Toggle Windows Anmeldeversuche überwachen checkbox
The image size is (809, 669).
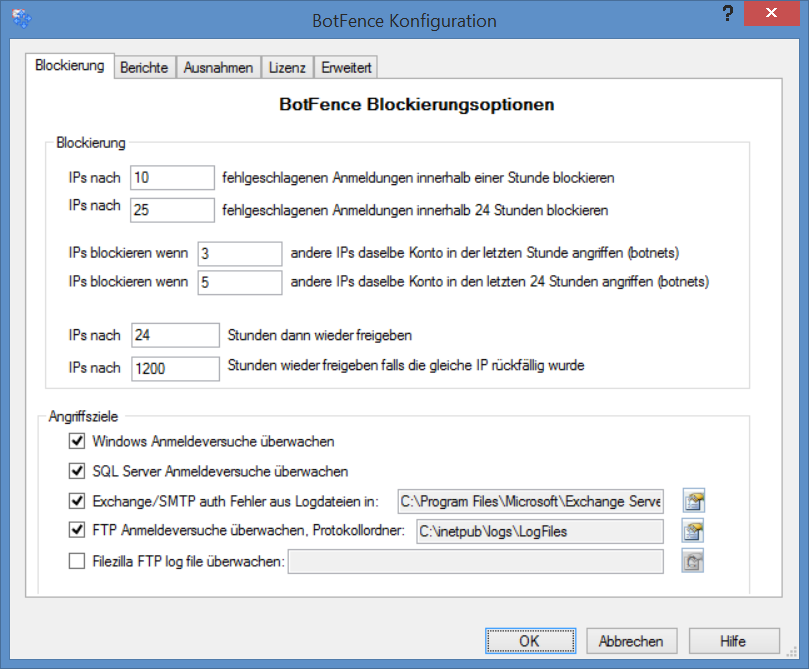77,441
